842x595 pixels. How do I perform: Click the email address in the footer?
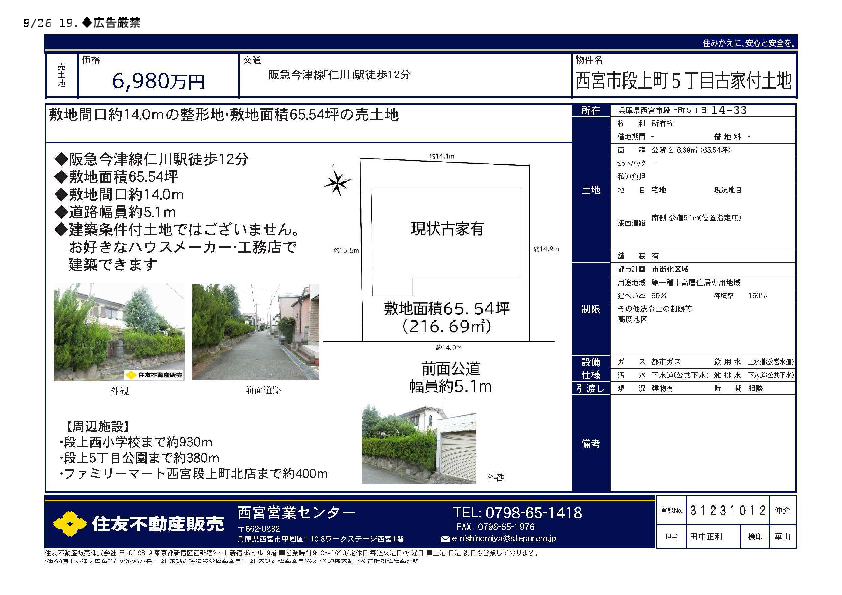point(509,538)
